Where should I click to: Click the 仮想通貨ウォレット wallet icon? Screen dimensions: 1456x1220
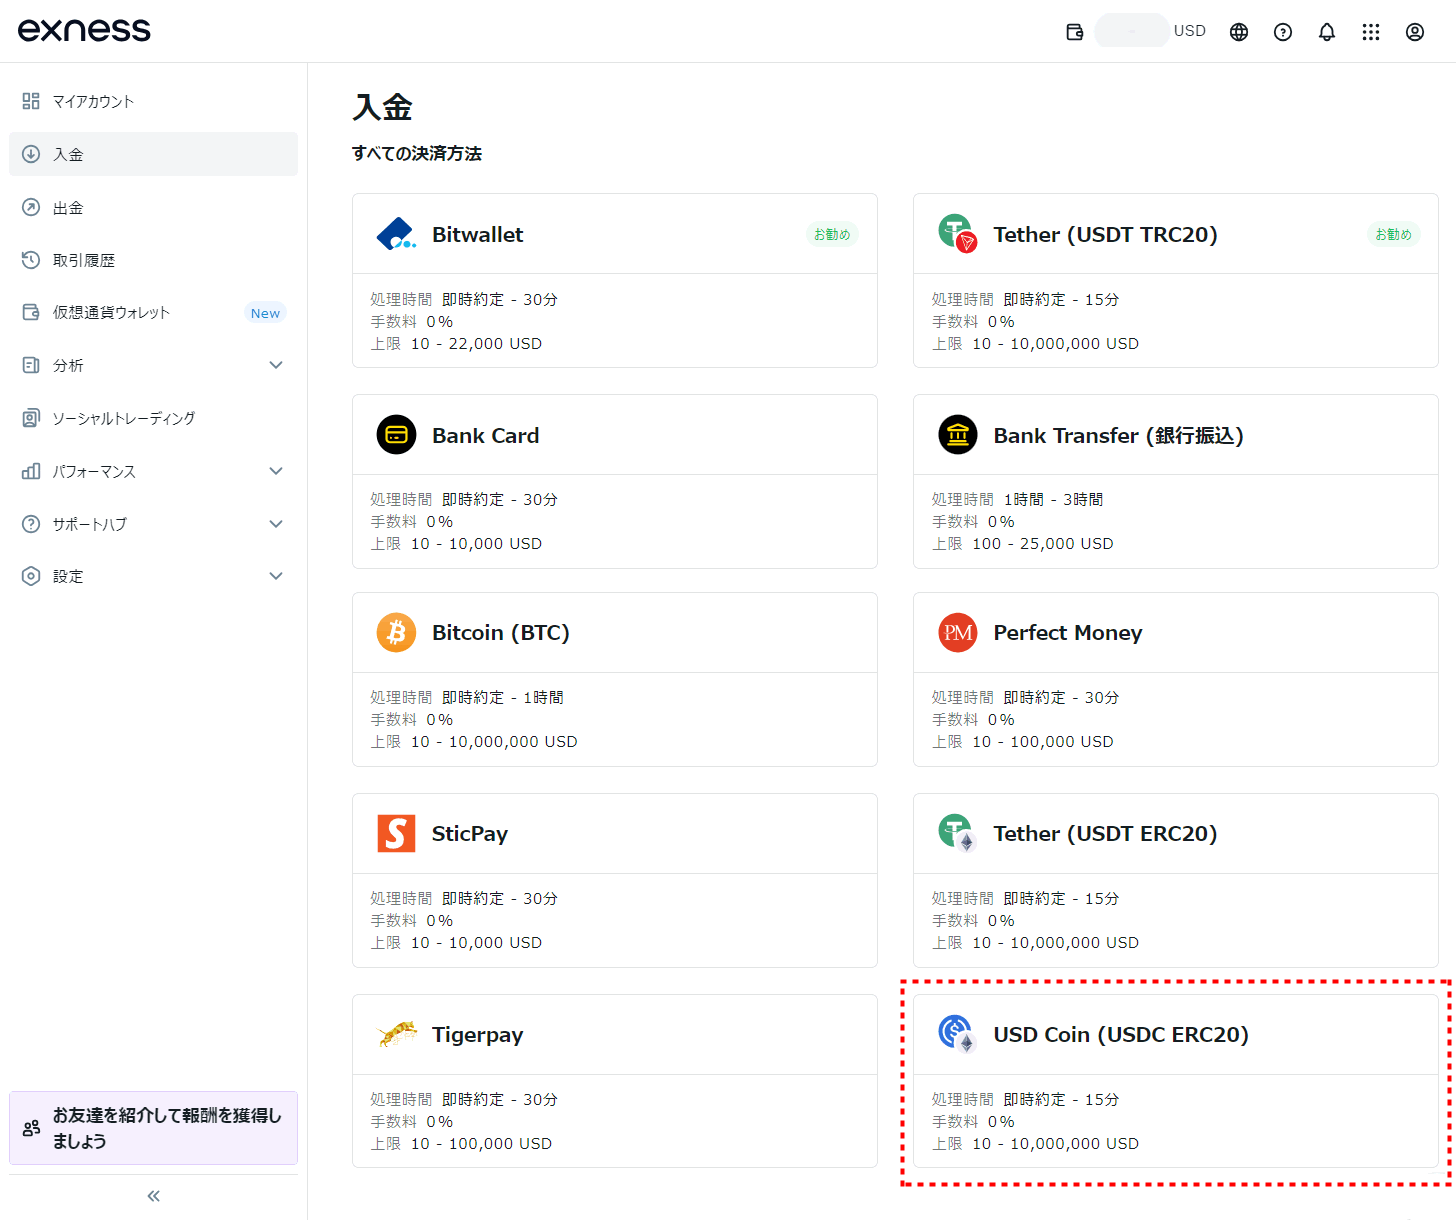pyautogui.click(x=31, y=312)
